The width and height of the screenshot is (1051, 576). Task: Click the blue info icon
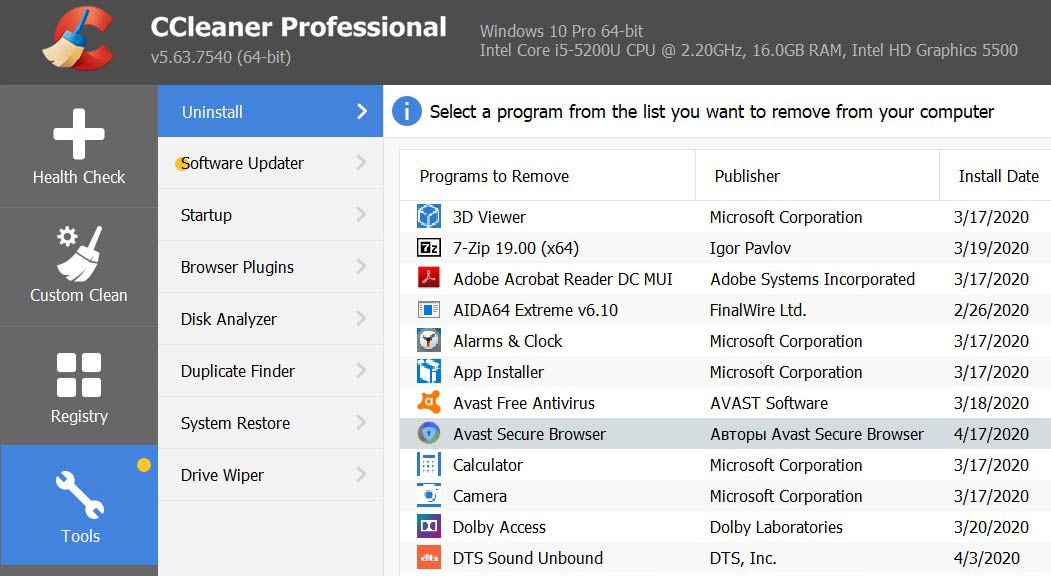(407, 111)
